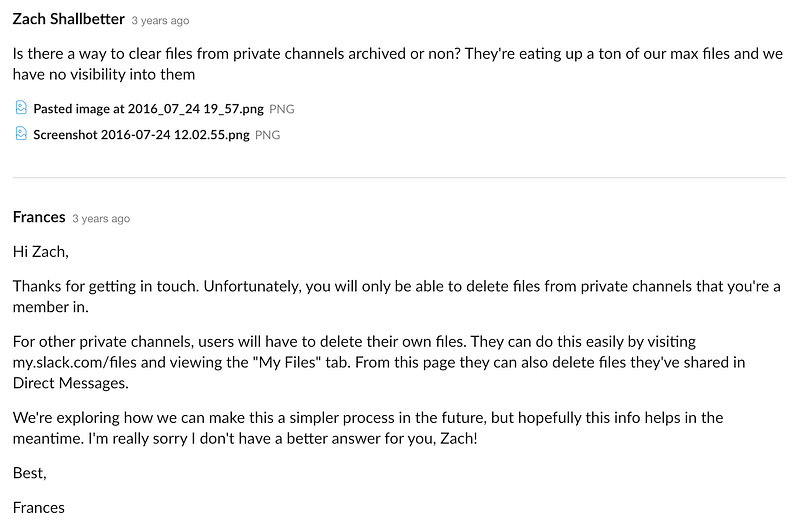Open the Pasted image at 2016_07_24 19_57.png attachment
This screenshot has height=525, width=800.
[148, 109]
